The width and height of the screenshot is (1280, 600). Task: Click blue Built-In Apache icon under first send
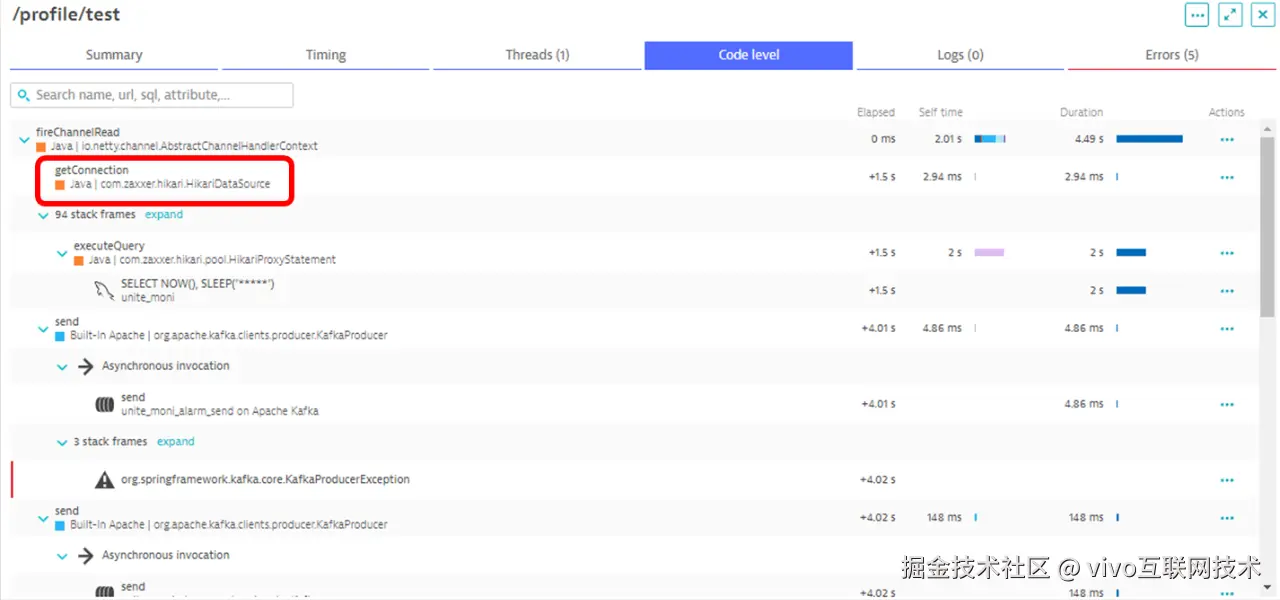(60, 336)
